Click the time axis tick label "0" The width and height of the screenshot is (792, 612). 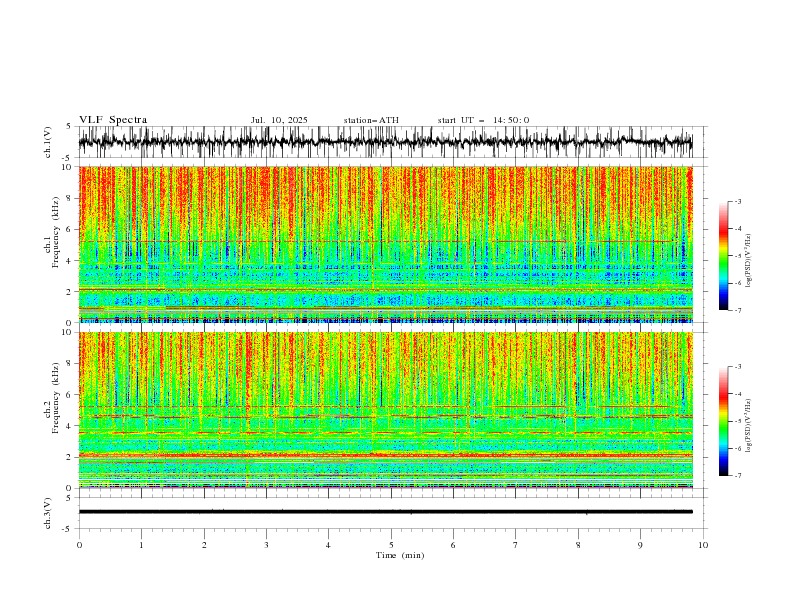(x=79, y=545)
